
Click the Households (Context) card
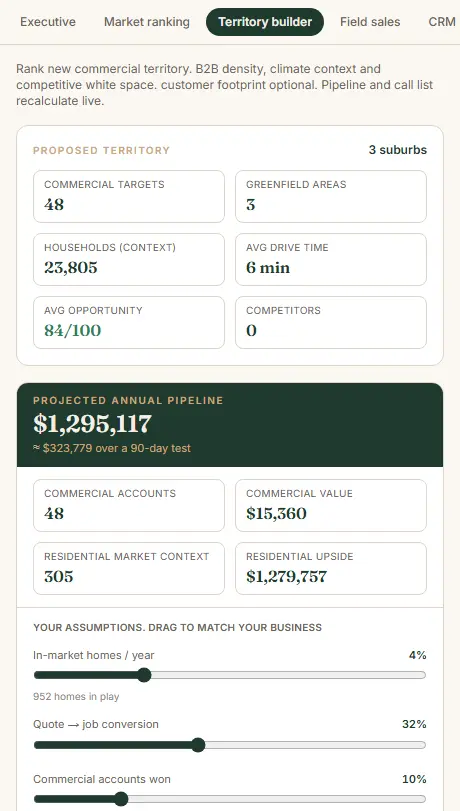click(x=129, y=260)
